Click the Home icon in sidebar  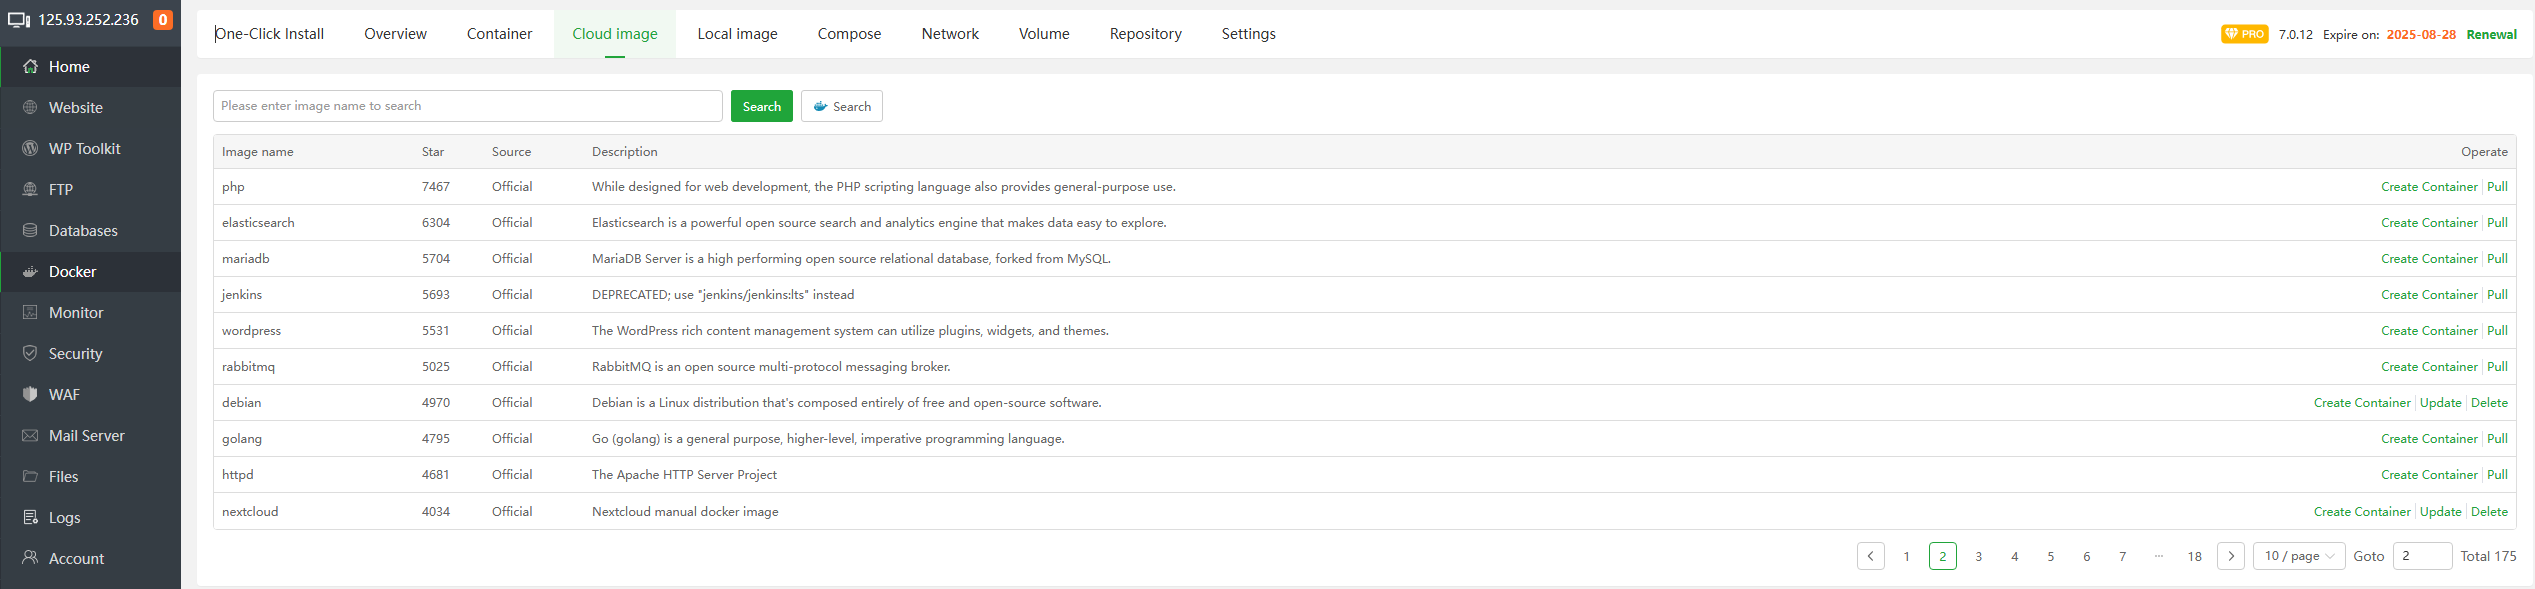[30, 67]
